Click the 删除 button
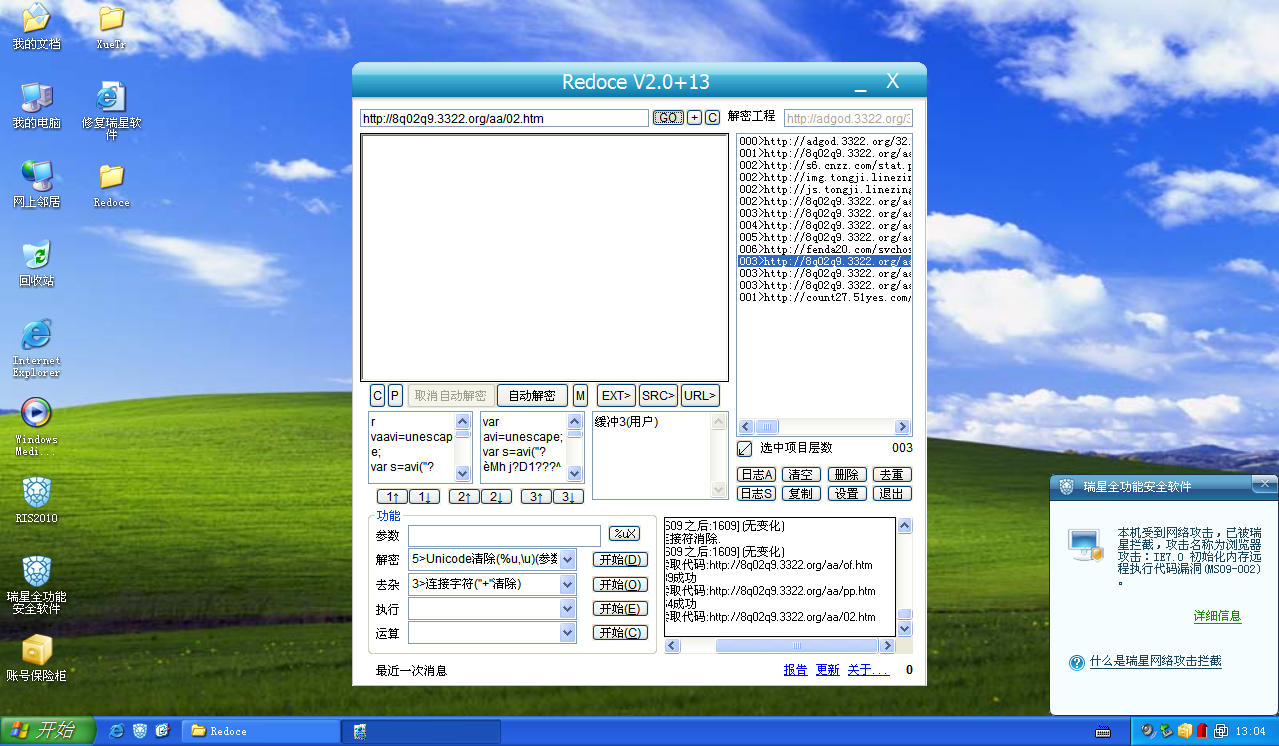The image size is (1279, 746). (846, 475)
